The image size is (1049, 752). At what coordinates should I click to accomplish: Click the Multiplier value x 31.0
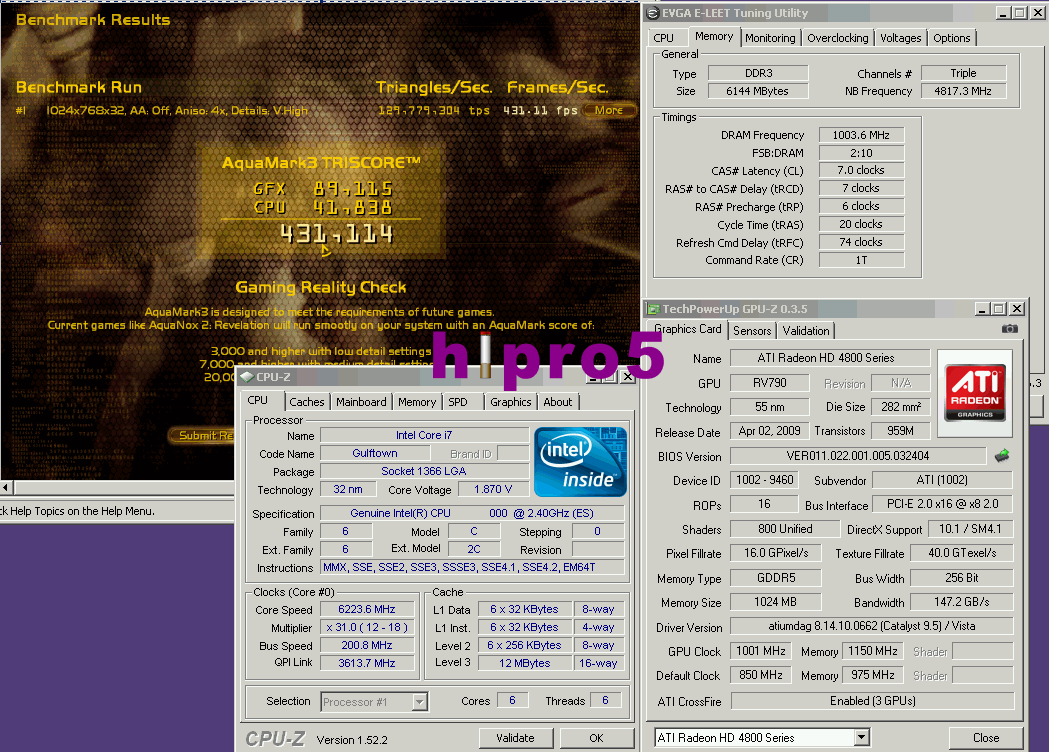(x=367, y=627)
